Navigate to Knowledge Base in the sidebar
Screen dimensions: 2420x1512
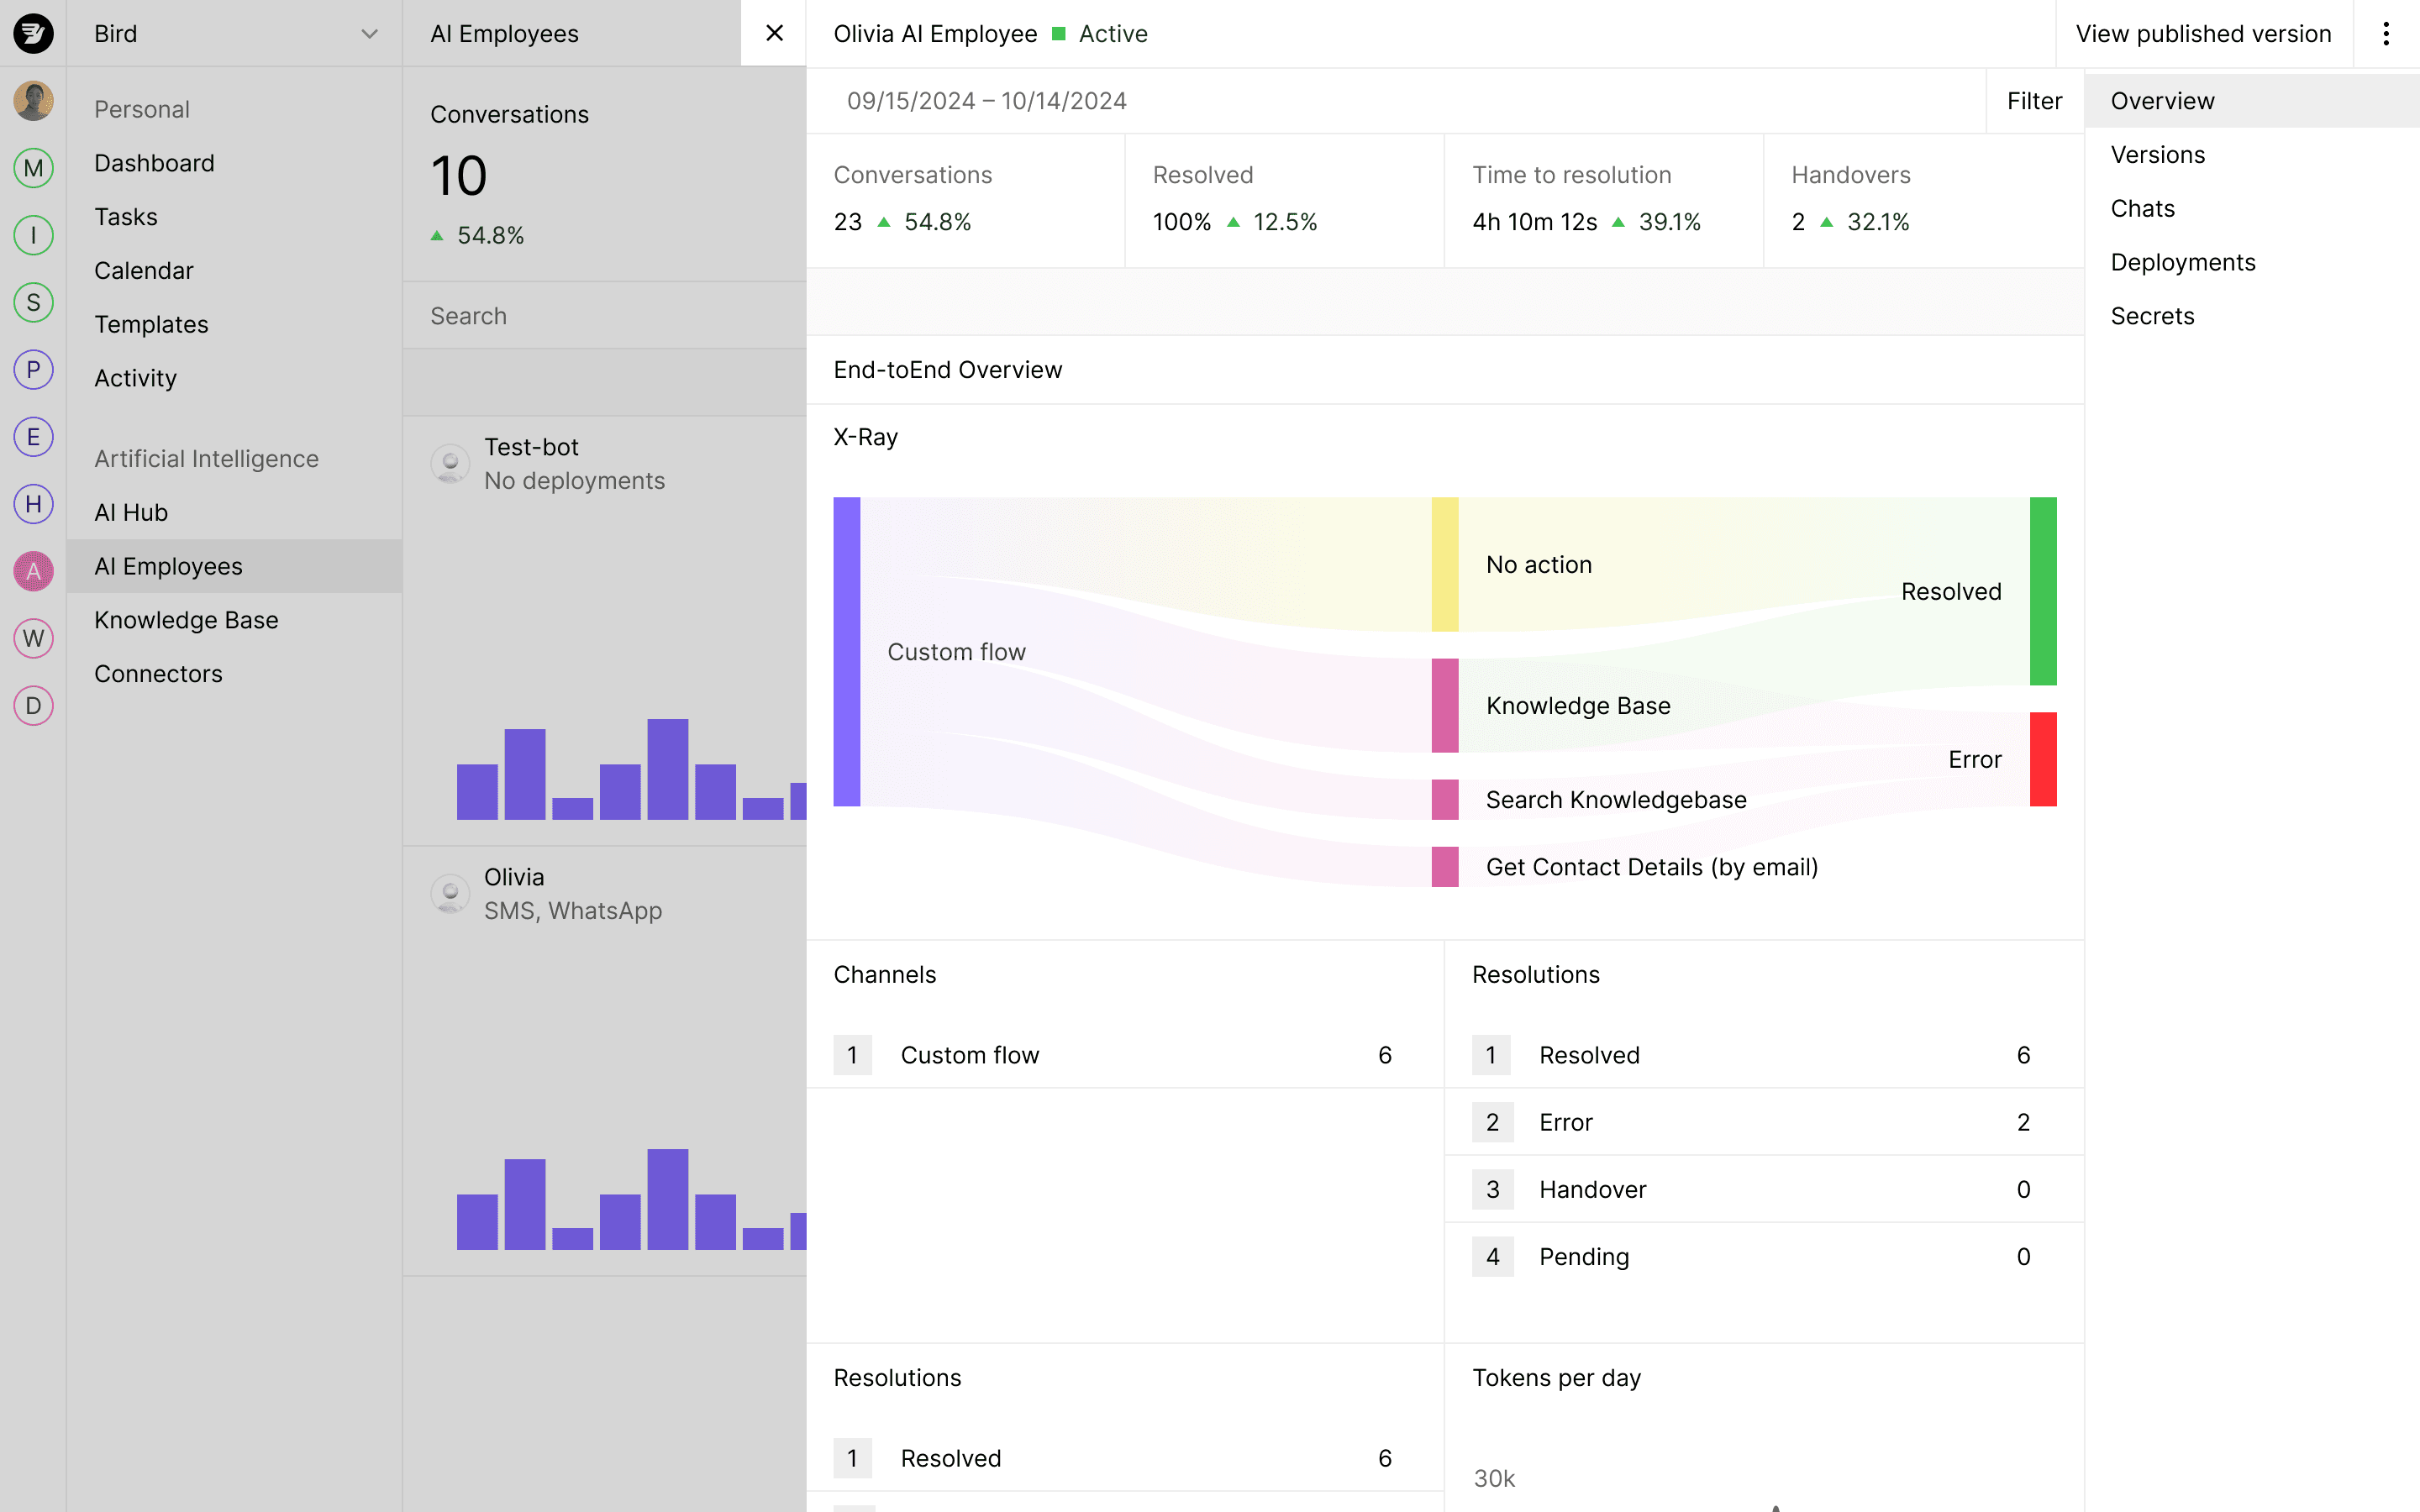pos(186,620)
